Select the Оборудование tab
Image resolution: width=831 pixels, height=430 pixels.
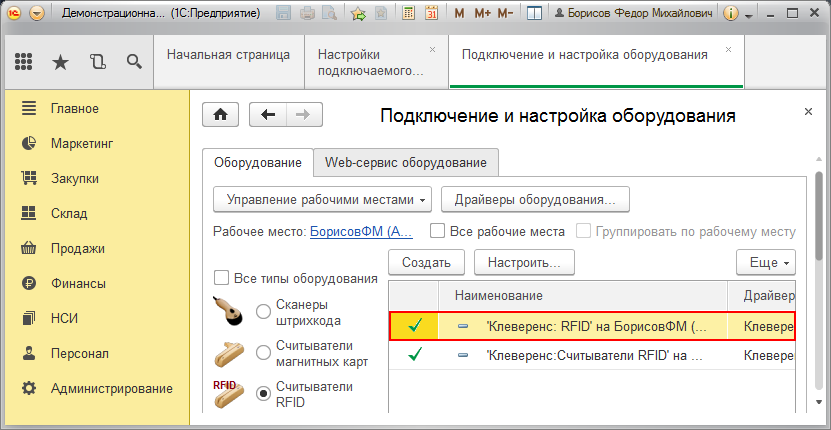[x=258, y=163]
